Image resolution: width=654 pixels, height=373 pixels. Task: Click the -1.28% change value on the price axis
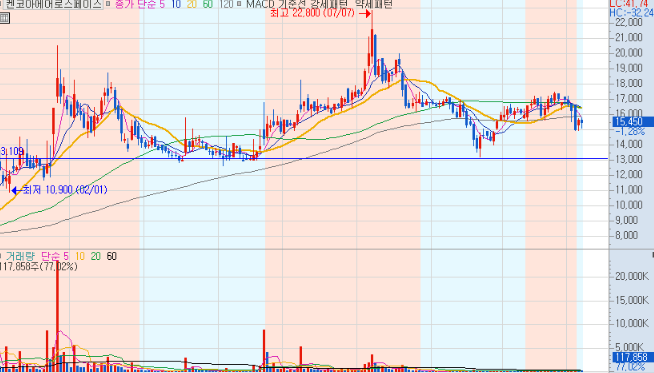click(630, 131)
